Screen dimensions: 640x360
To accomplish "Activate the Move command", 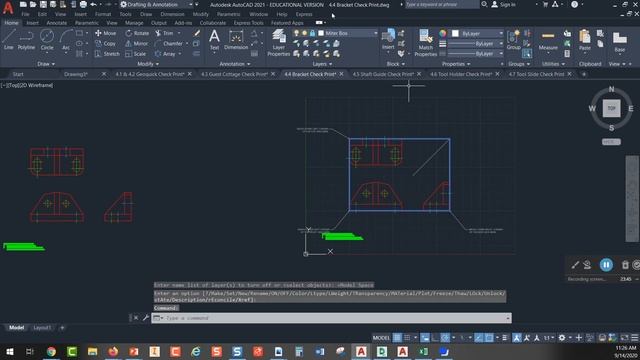I will [105, 33].
